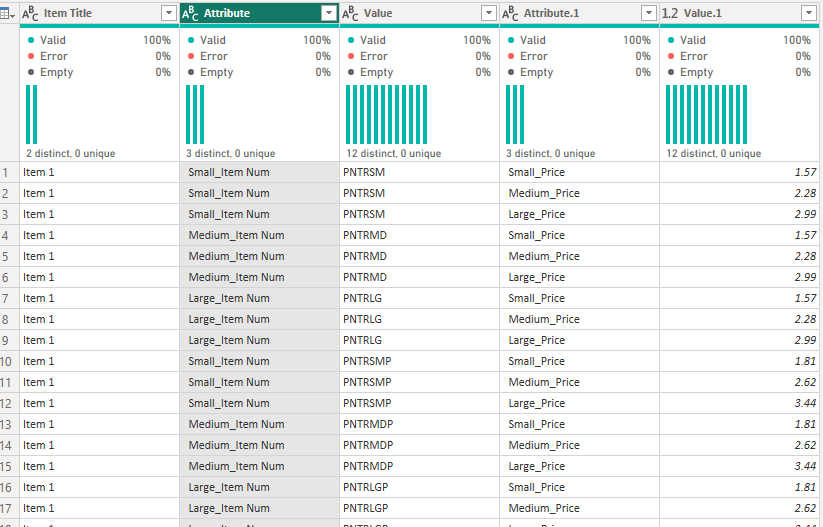
Task: Click 'Medium_Price' cell in row 11
Action: [x=579, y=382]
